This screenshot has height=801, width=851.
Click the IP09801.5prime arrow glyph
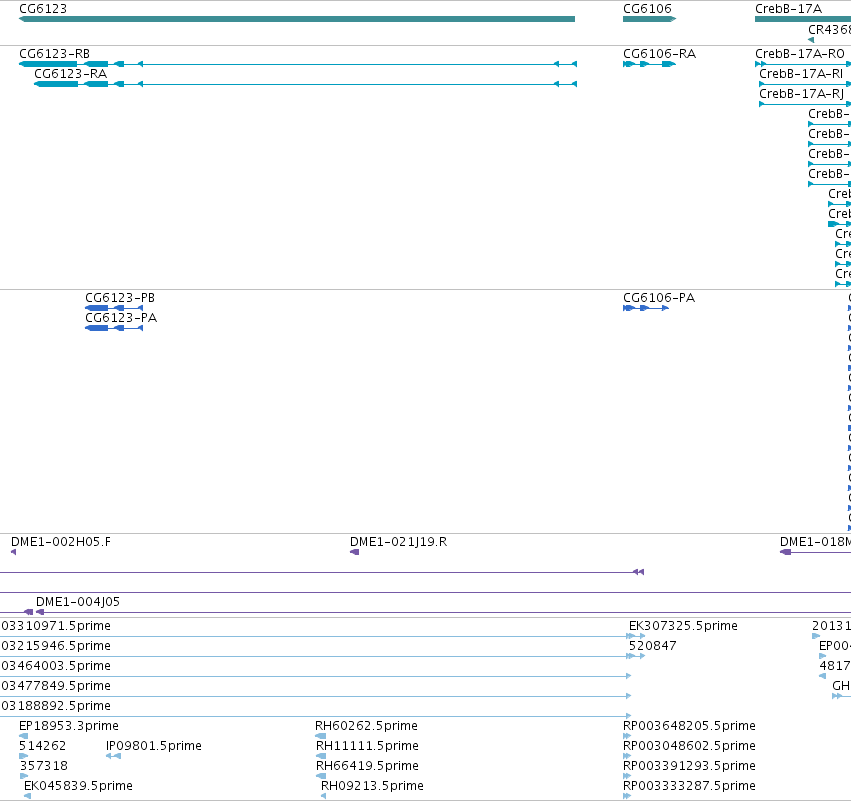click(113, 756)
